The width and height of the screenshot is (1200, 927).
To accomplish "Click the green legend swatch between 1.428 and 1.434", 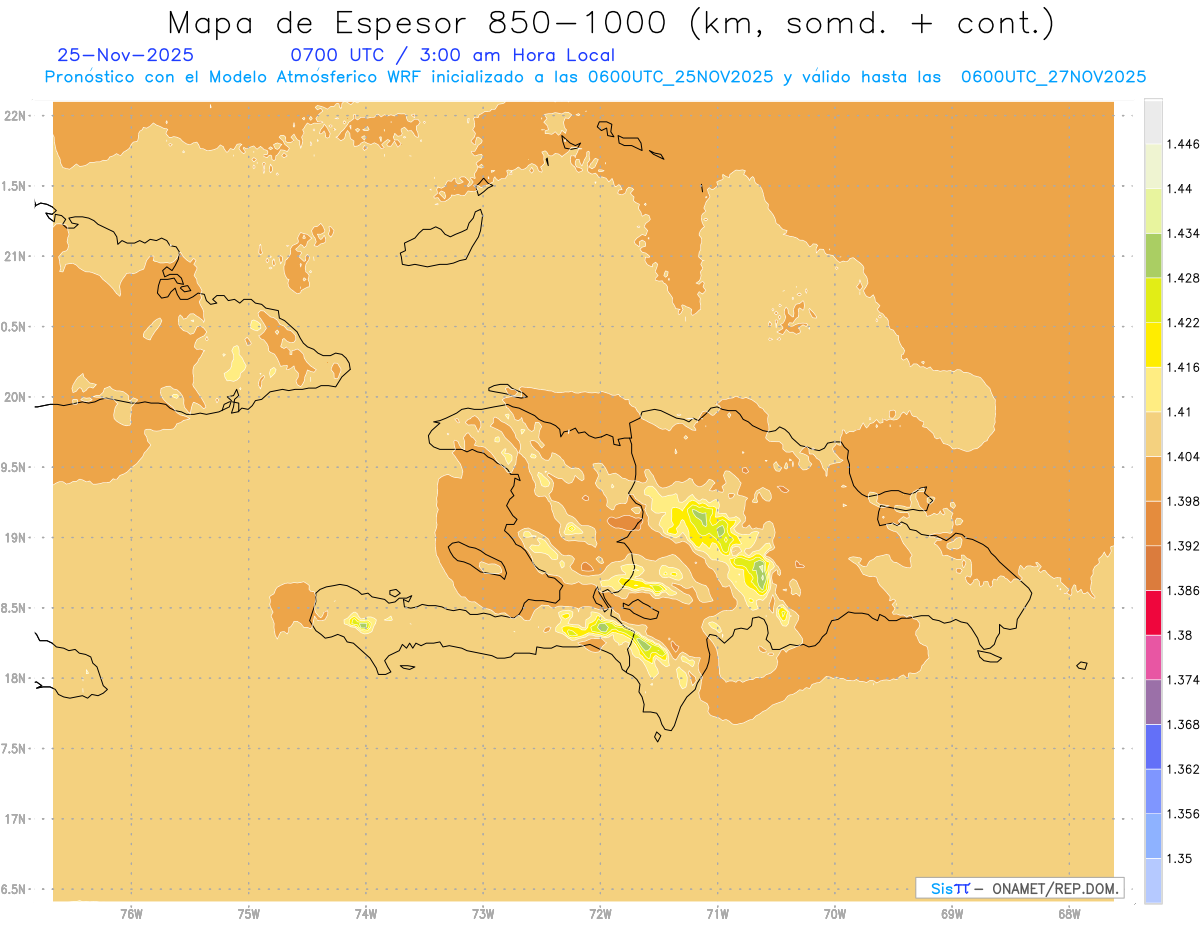I will click(1153, 255).
